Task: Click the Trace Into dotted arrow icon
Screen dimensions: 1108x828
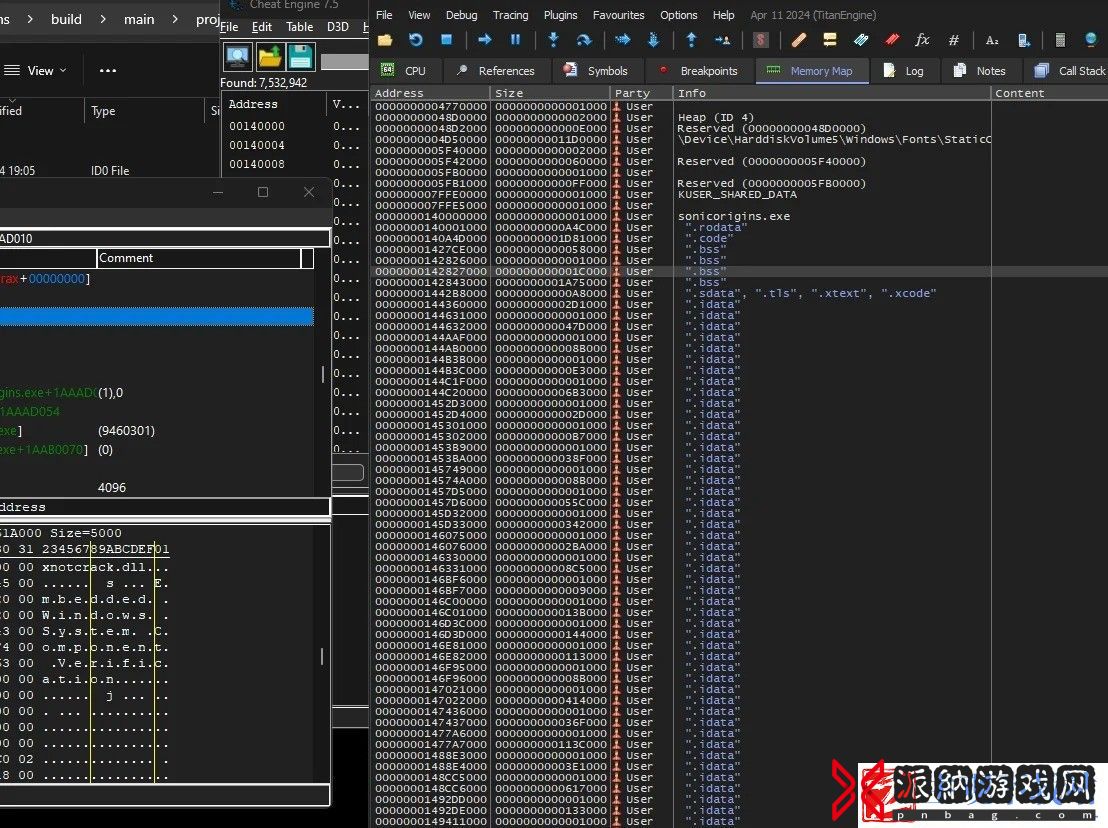Action: (x=623, y=40)
